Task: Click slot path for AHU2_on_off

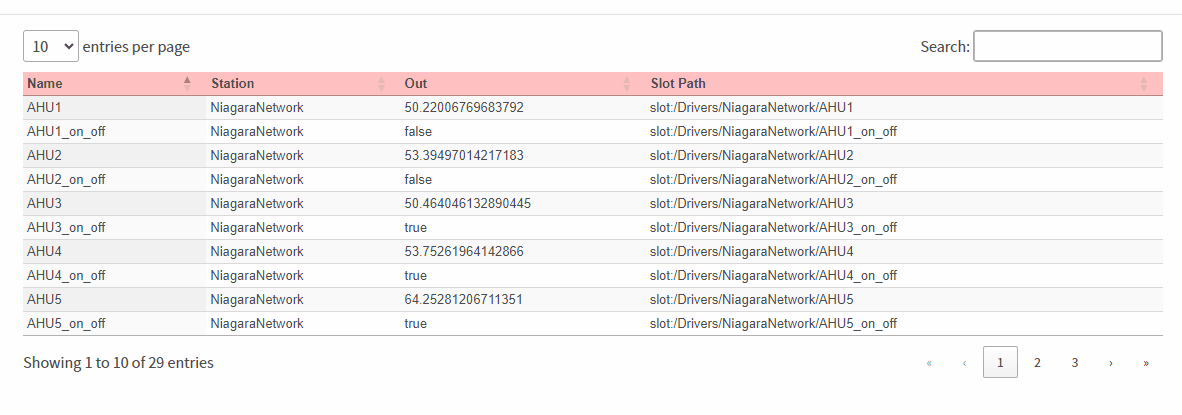Action: [773, 180]
